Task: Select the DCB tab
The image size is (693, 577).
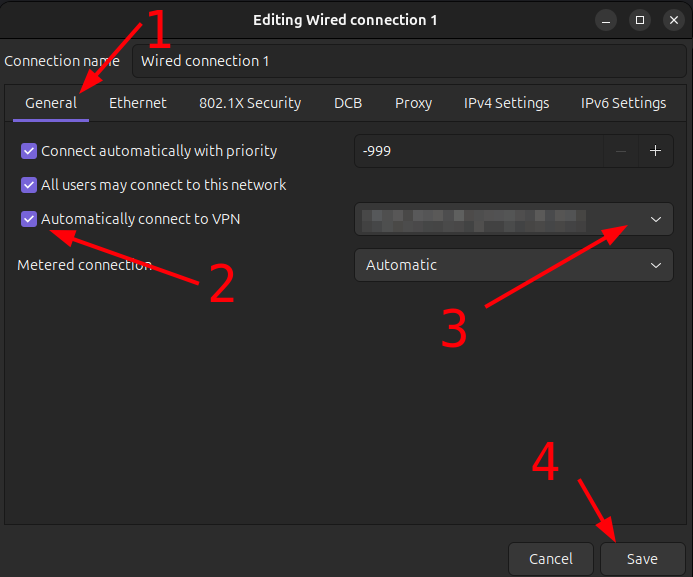Action: [x=348, y=103]
